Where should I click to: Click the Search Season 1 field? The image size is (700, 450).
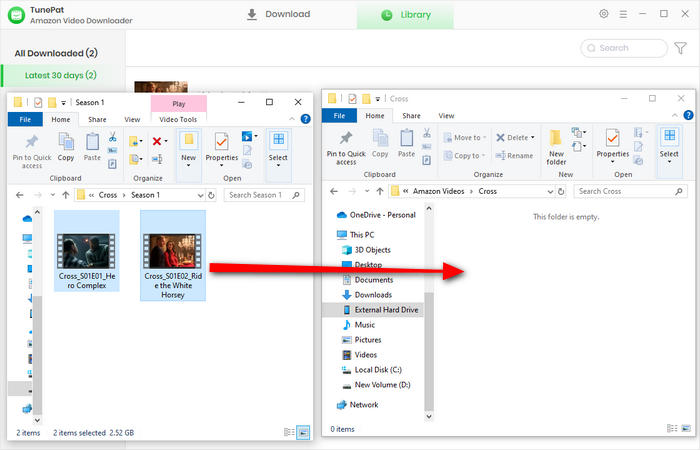[x=264, y=195]
